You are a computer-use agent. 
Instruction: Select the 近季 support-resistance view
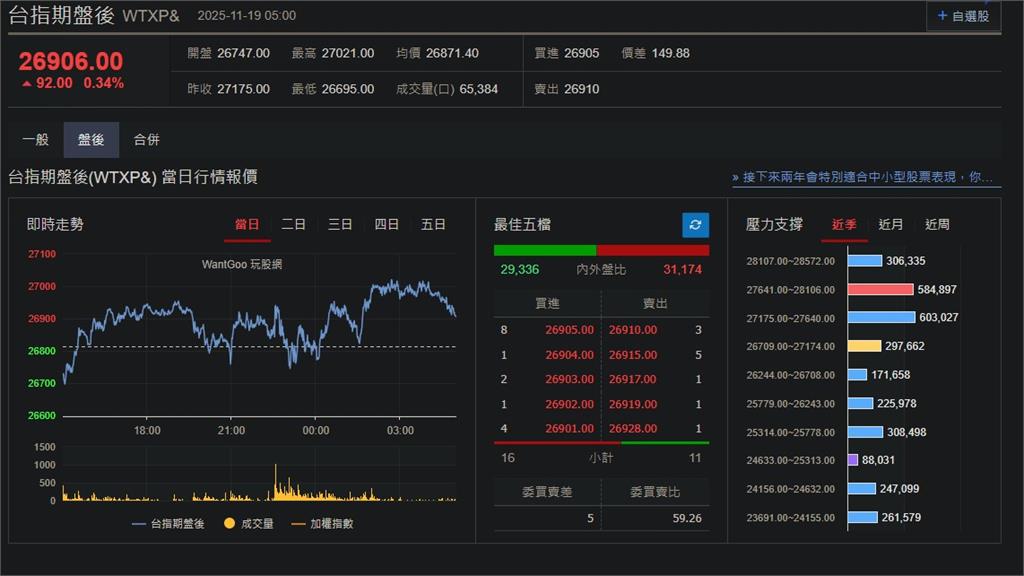point(844,224)
